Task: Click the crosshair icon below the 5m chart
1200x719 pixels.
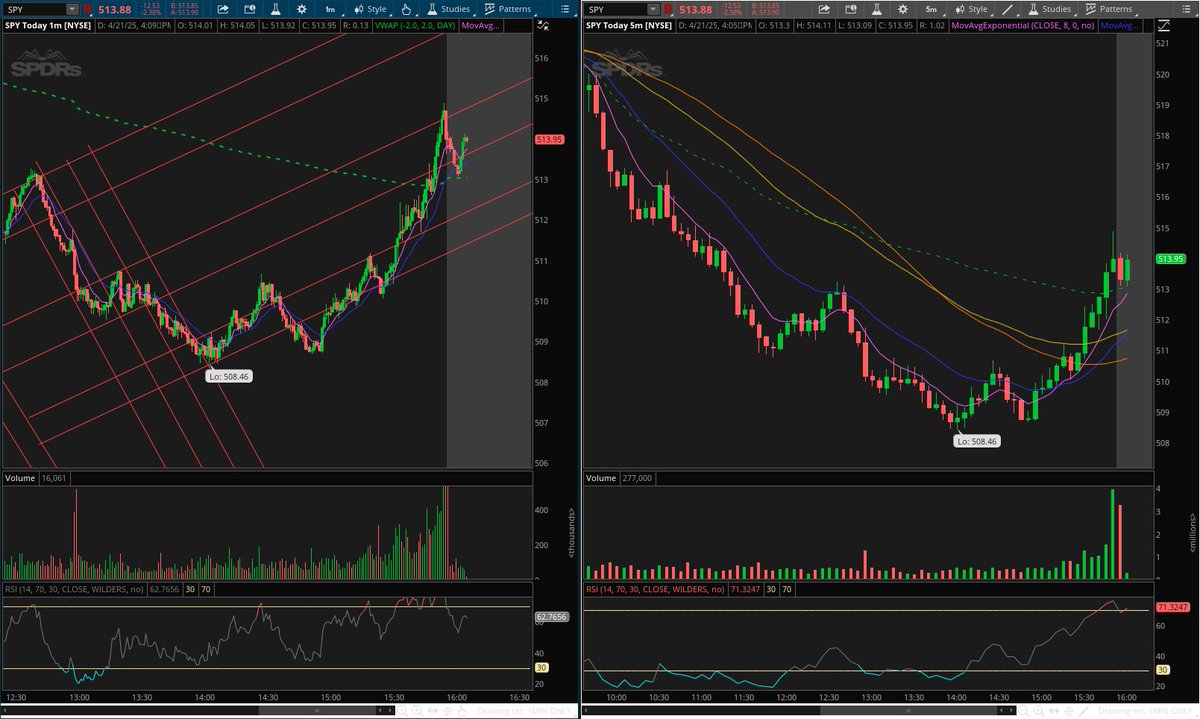Action: pos(1069,711)
